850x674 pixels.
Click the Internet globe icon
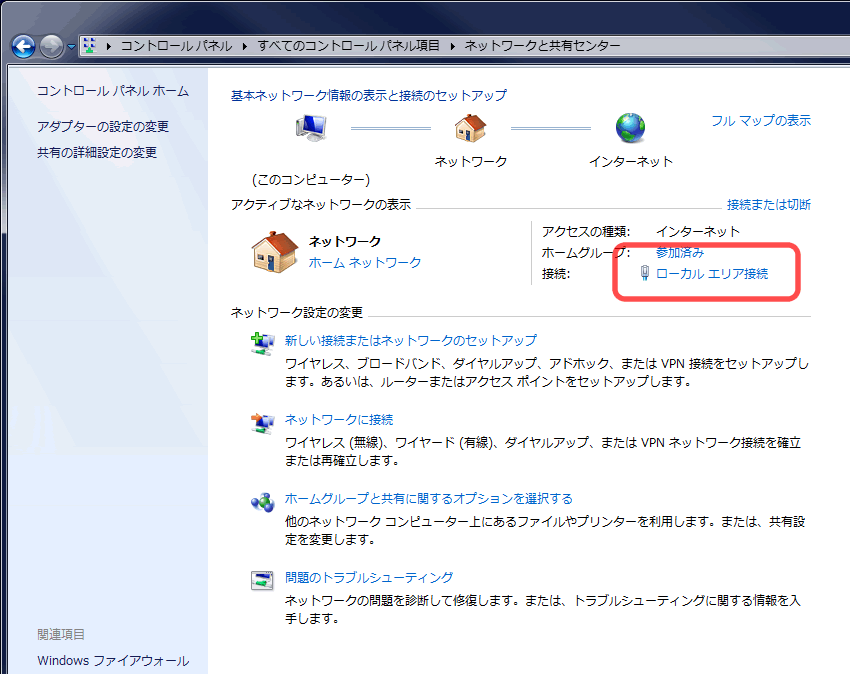(x=630, y=128)
